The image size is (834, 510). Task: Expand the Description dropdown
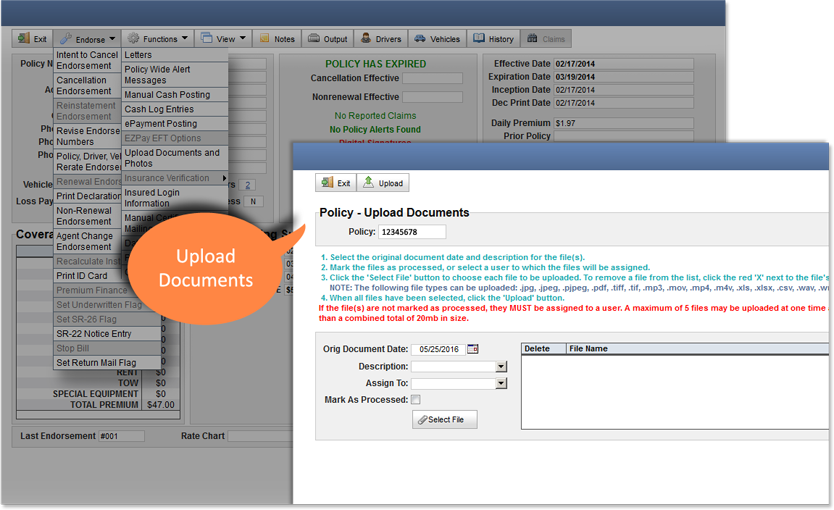tap(501, 366)
